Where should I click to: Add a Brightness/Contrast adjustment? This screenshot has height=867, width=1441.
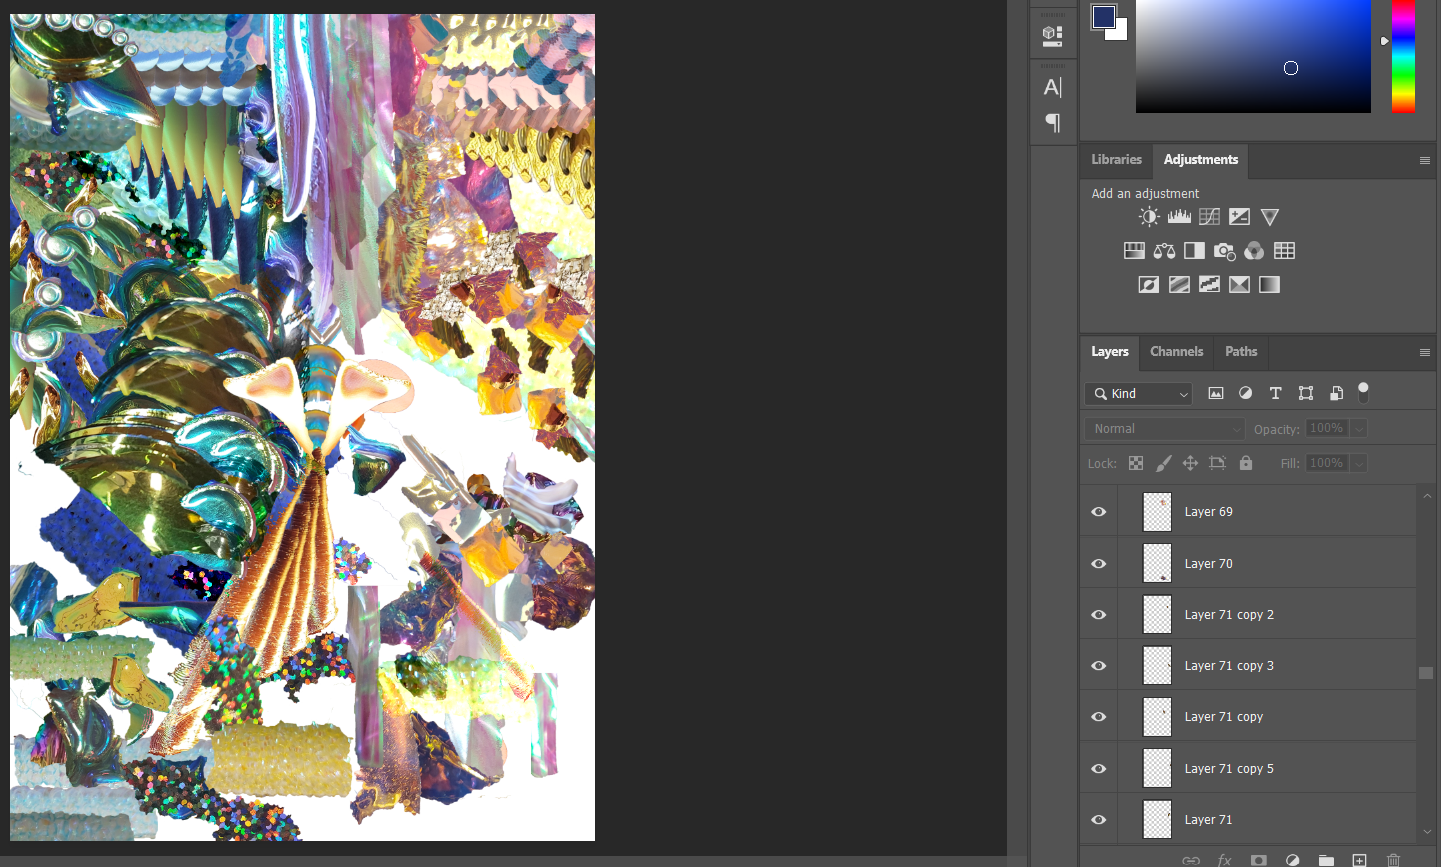click(x=1149, y=217)
